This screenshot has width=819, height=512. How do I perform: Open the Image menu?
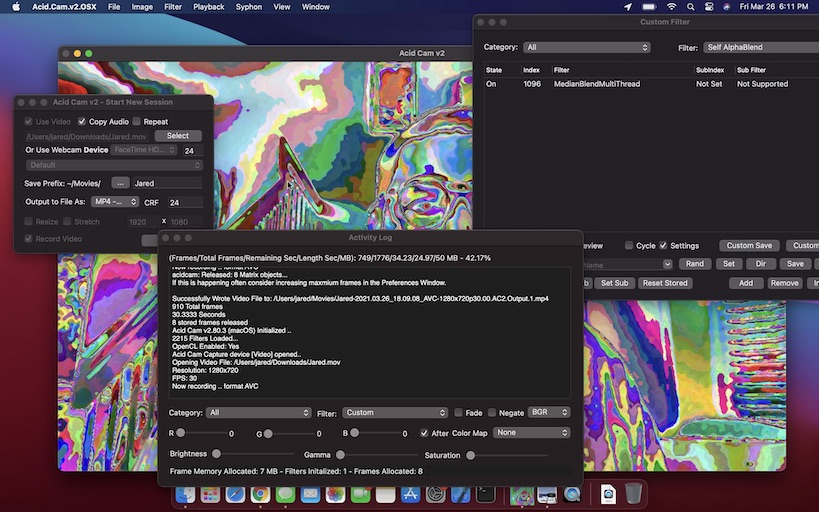tap(142, 7)
